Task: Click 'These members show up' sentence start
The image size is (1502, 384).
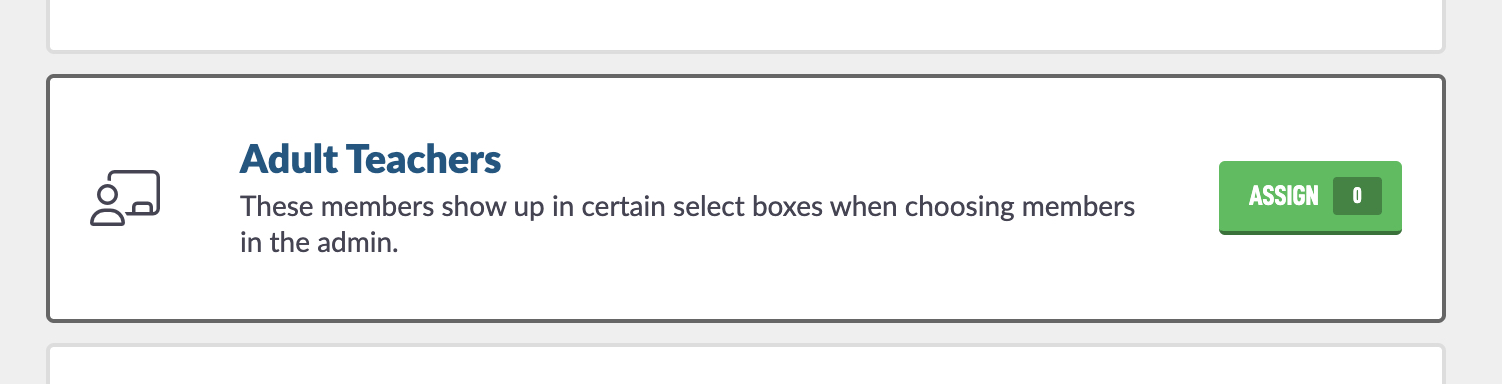Action: pos(383,208)
